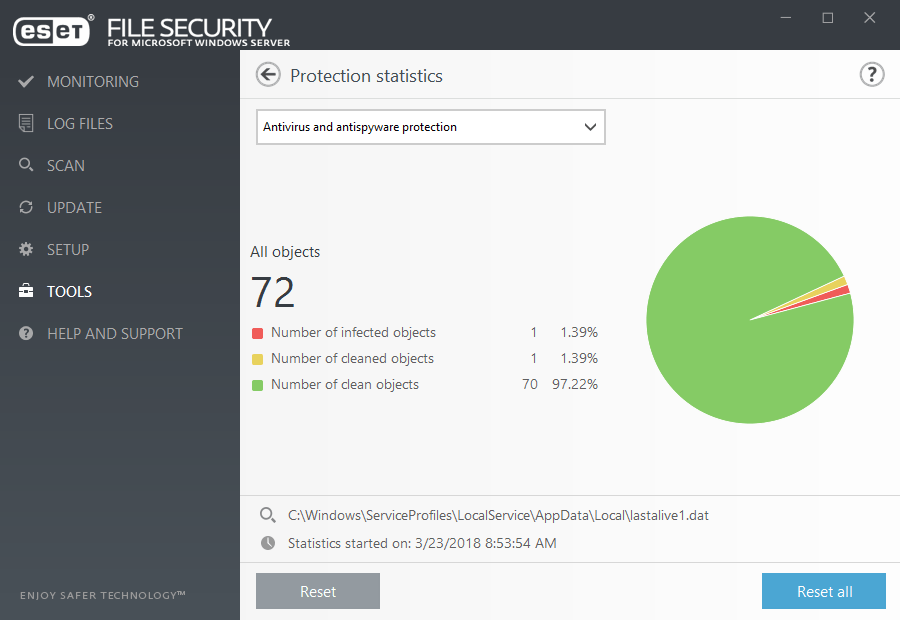Open the MONITORING menu item
900x620 pixels.
[x=93, y=82]
